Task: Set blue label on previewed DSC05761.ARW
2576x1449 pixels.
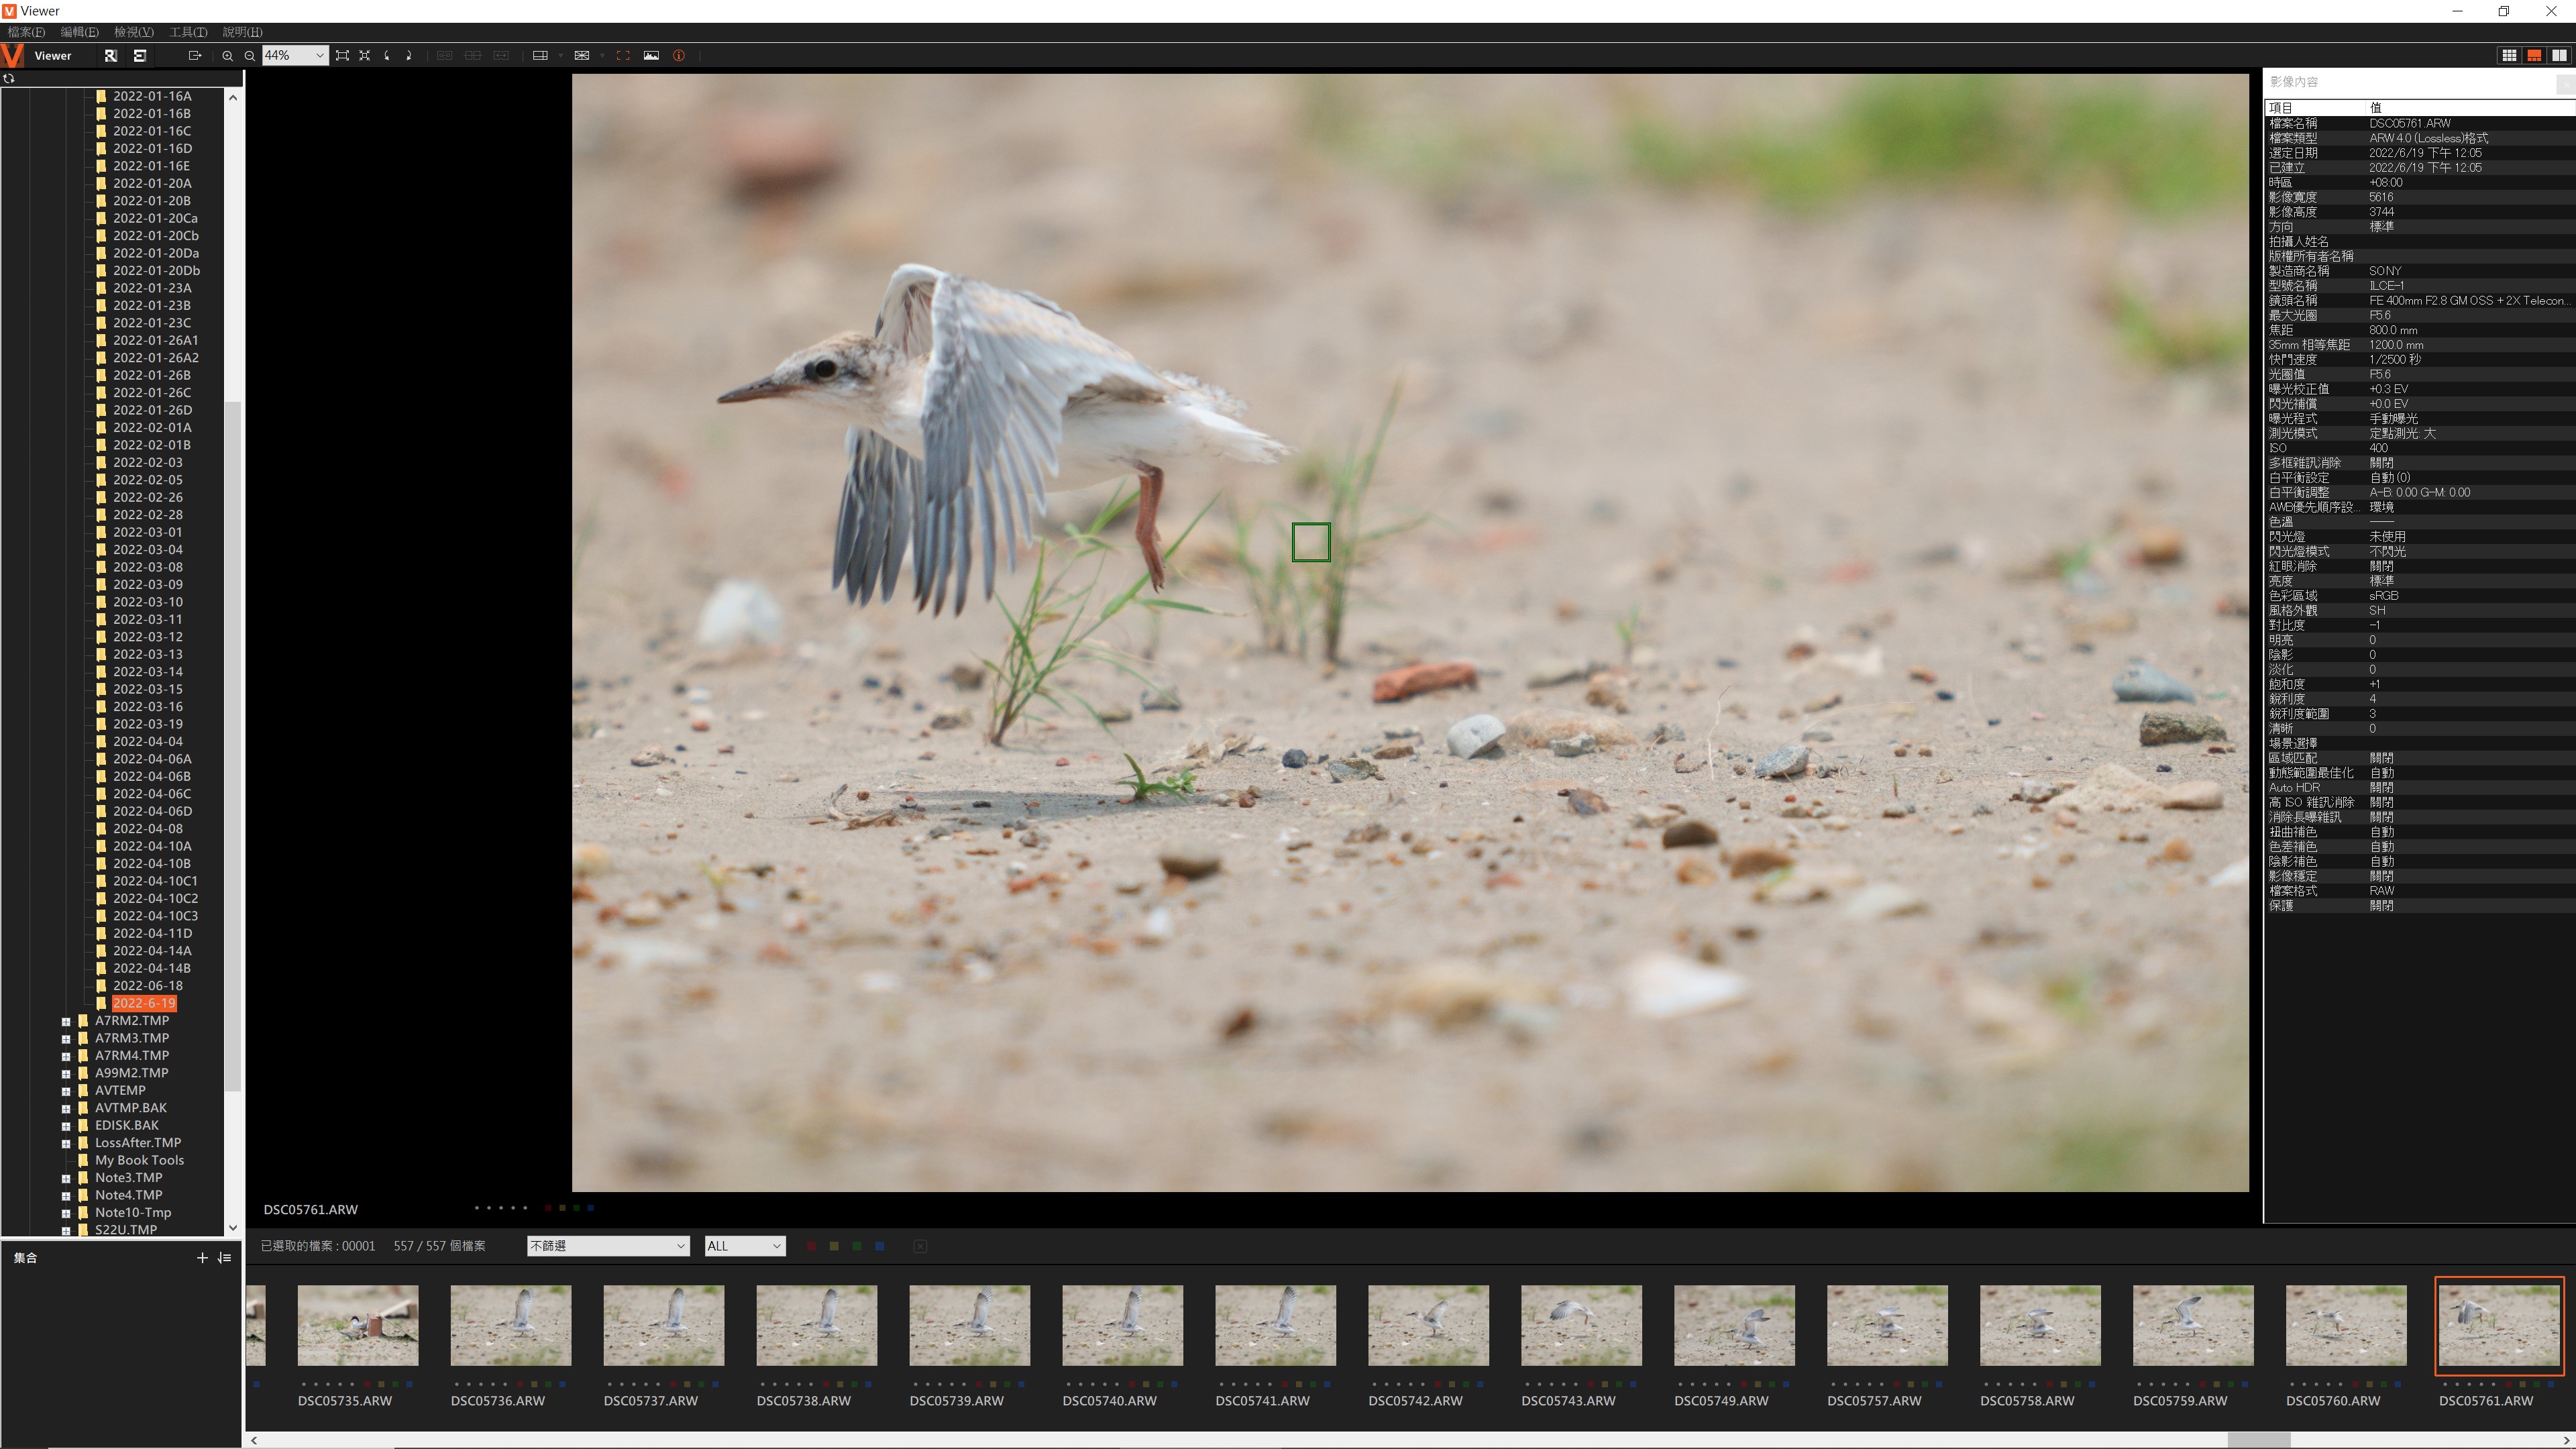Action: (x=590, y=1208)
